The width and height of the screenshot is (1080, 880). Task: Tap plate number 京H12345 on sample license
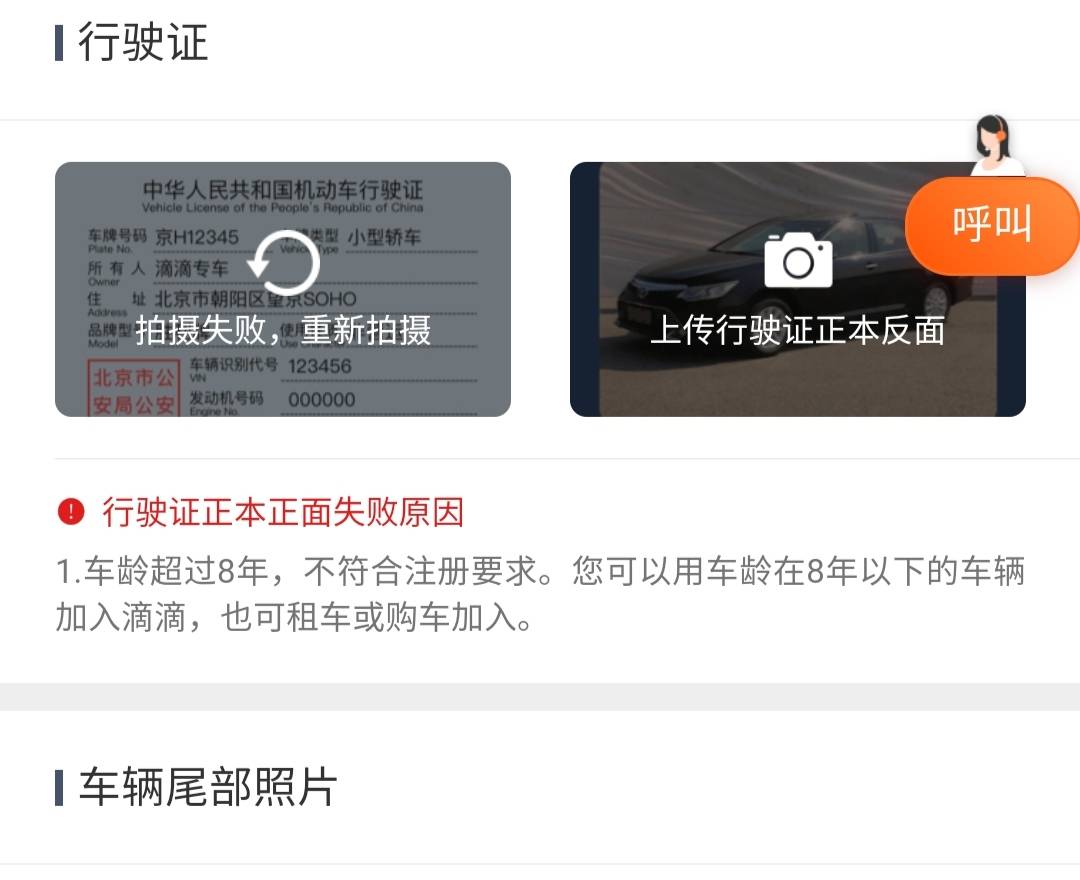197,238
